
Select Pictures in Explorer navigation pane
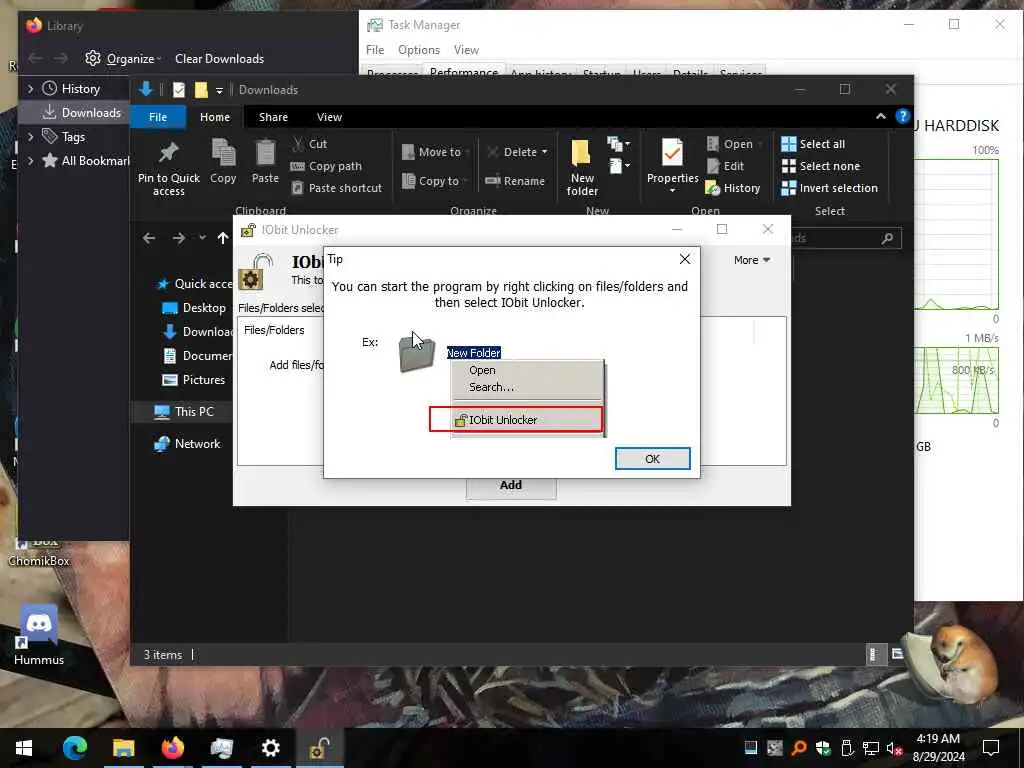tap(194, 379)
